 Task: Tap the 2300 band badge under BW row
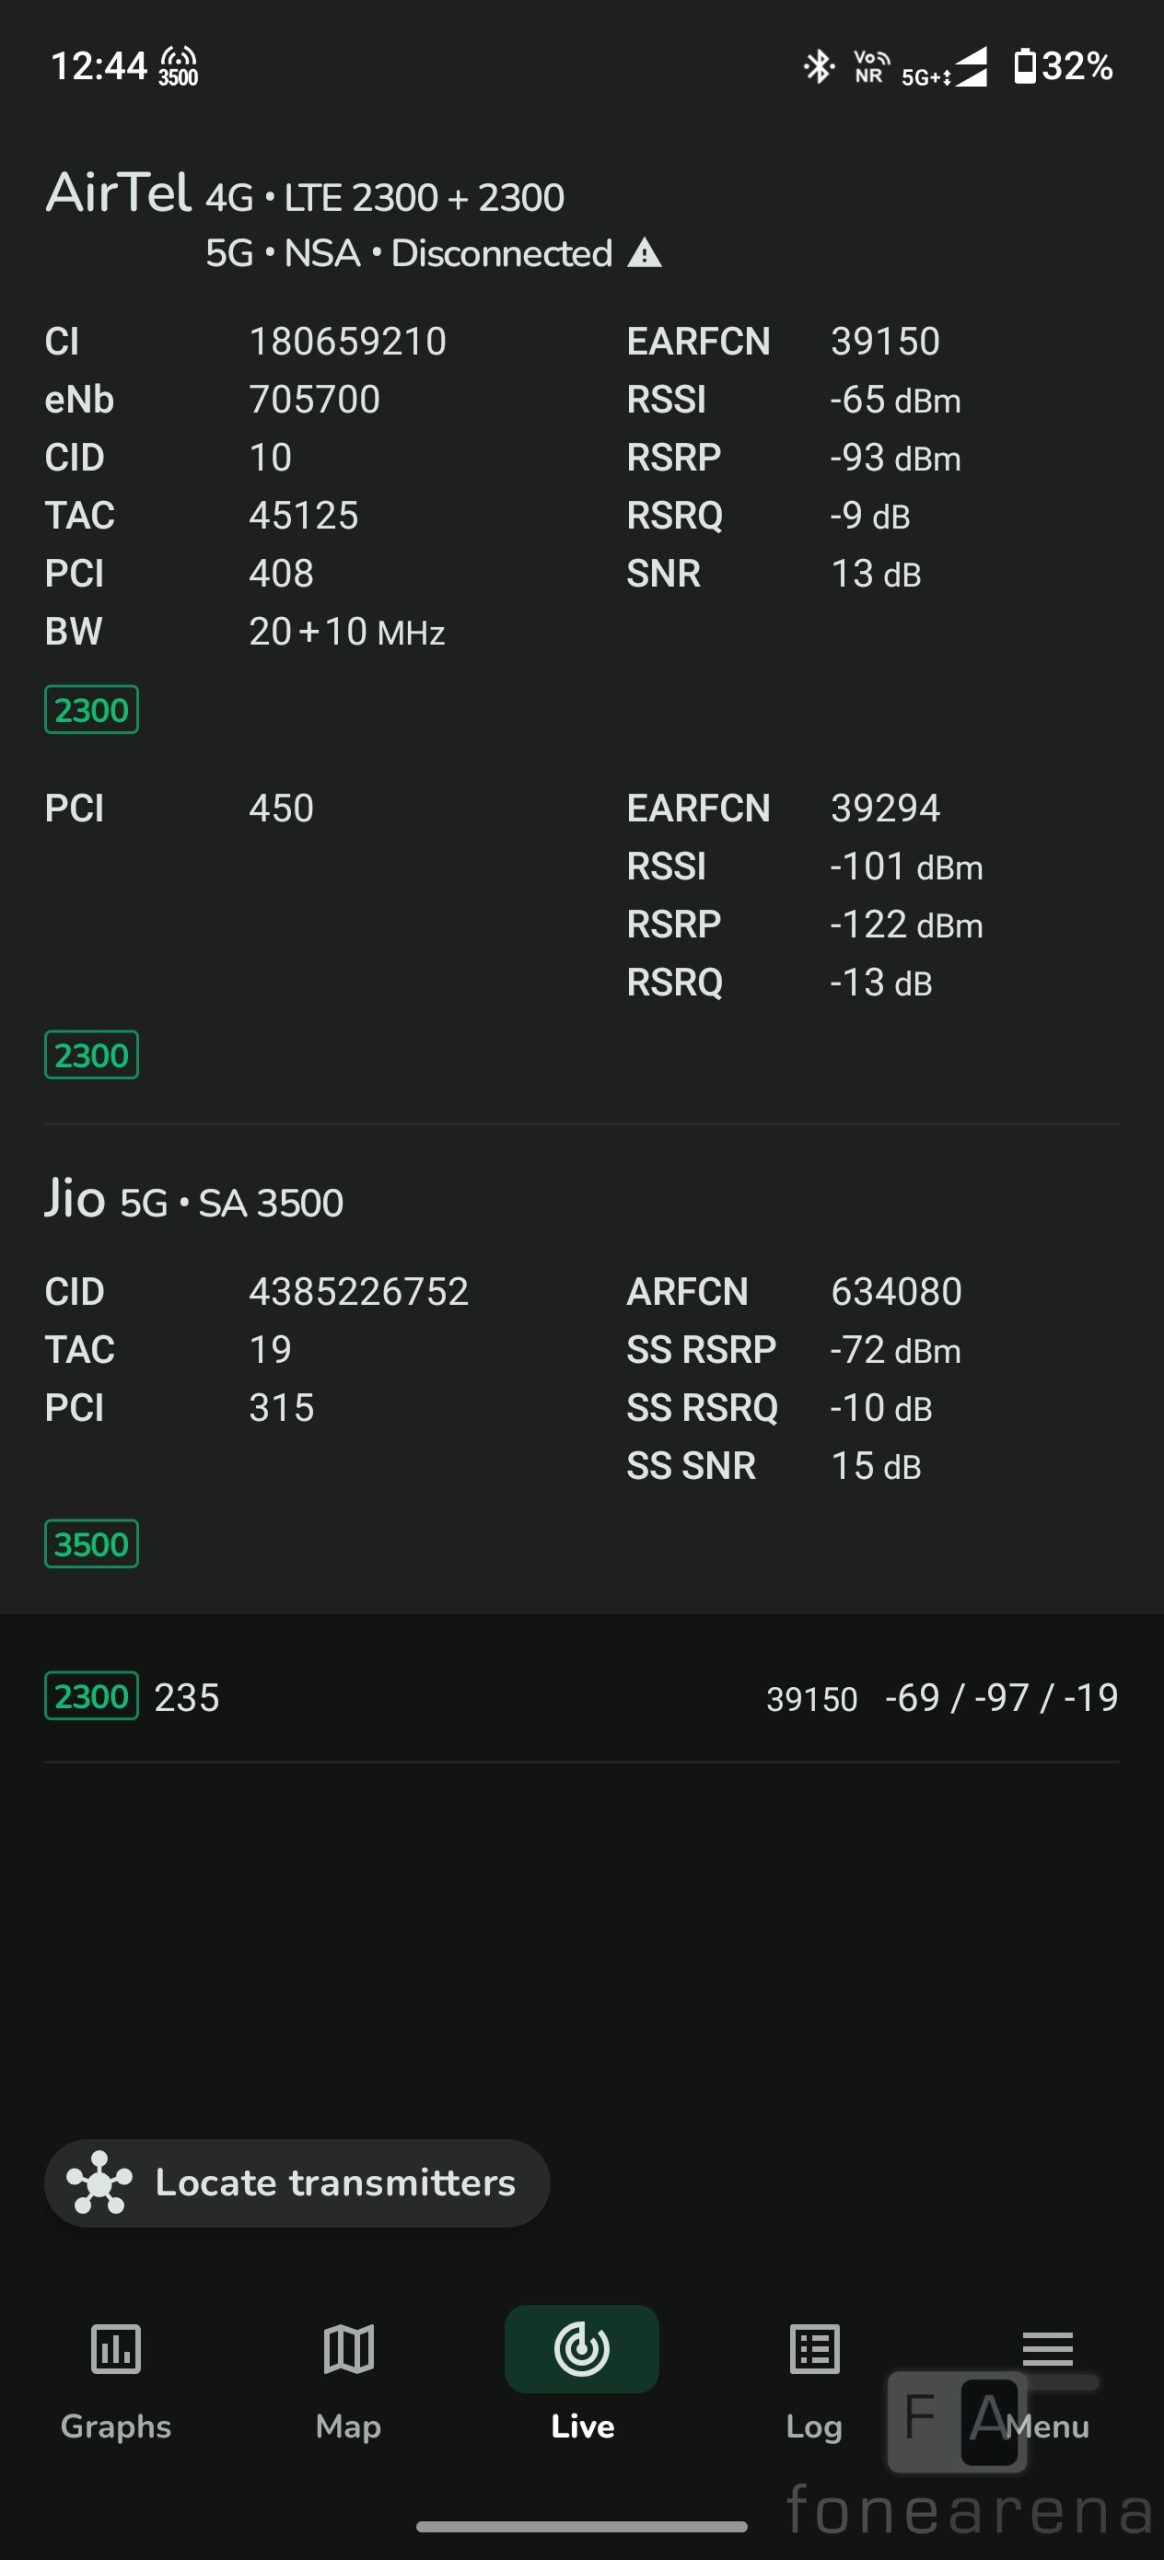click(x=91, y=710)
